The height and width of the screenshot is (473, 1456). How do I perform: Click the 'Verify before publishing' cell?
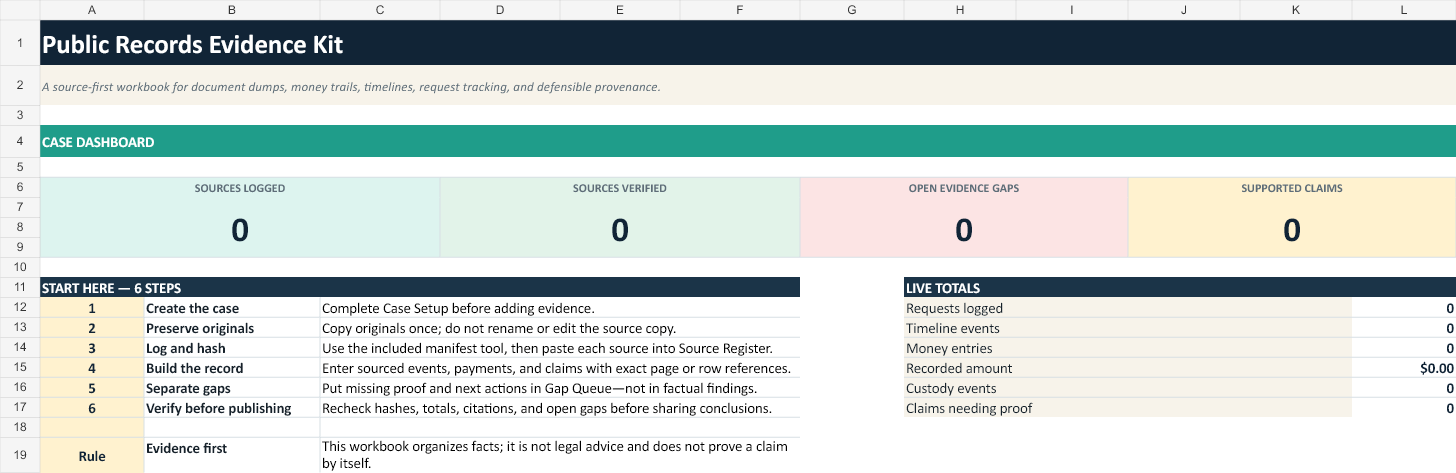click(232, 408)
